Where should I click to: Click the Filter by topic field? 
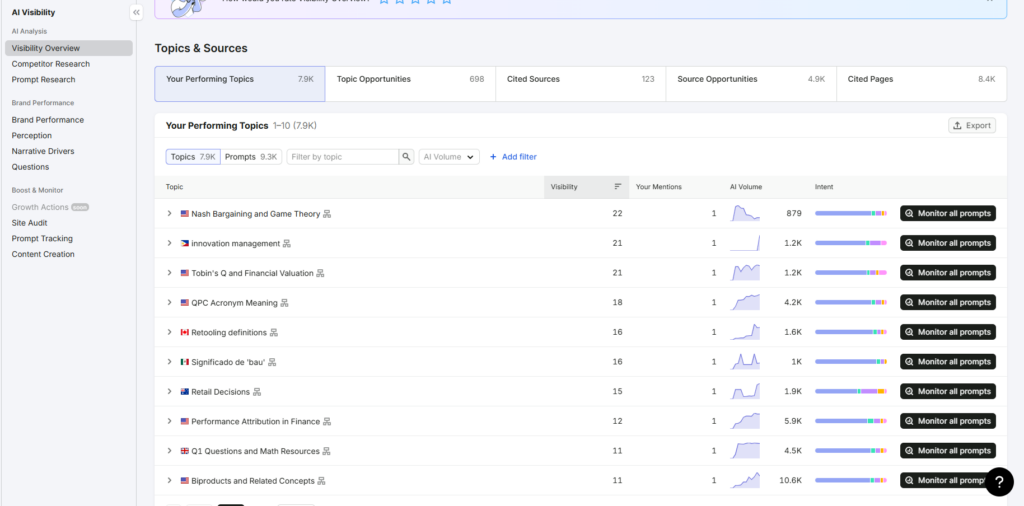[343, 157]
